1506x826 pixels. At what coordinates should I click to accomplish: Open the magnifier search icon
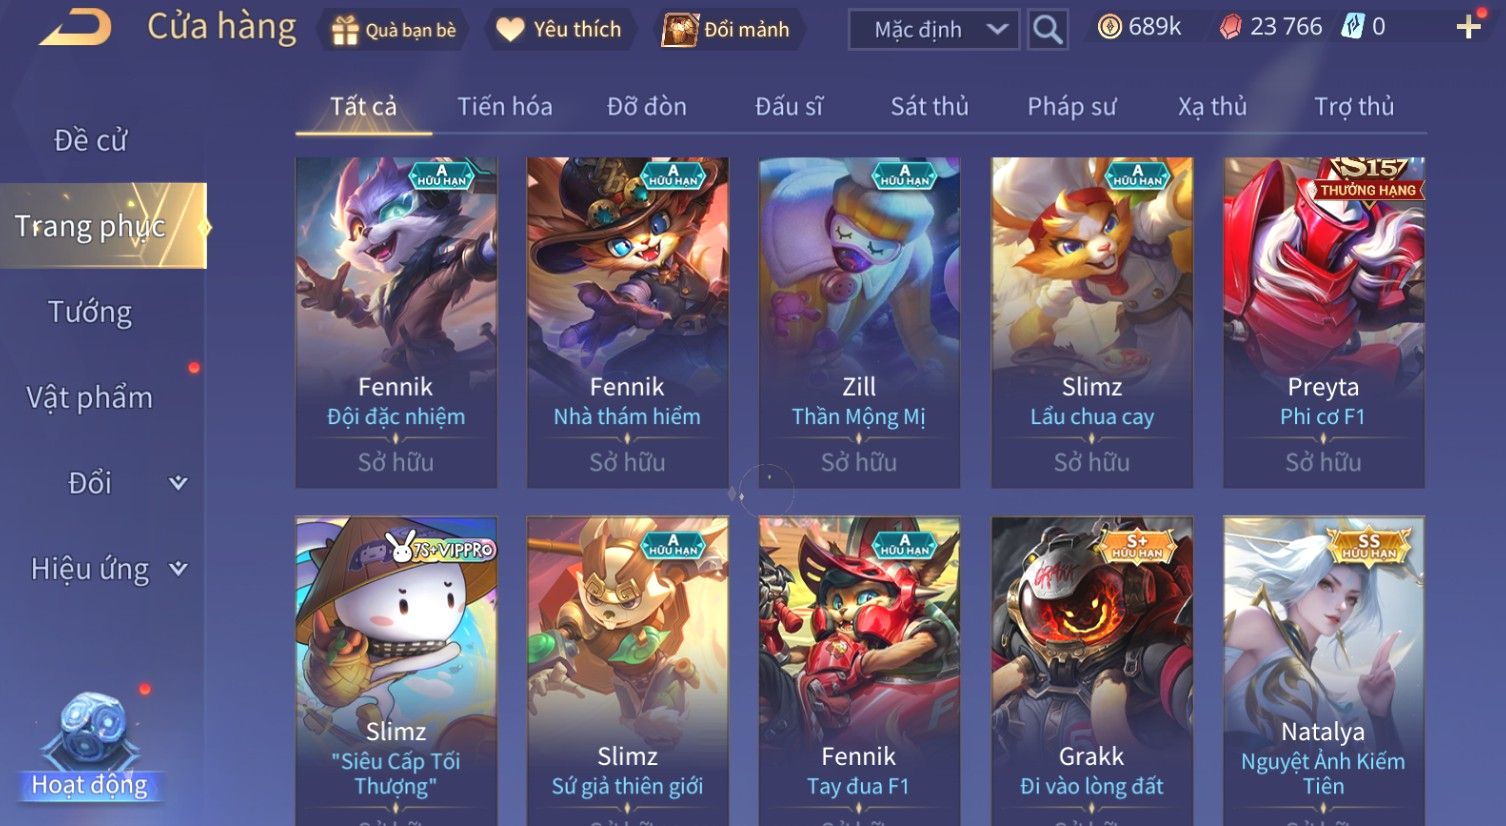1047,30
